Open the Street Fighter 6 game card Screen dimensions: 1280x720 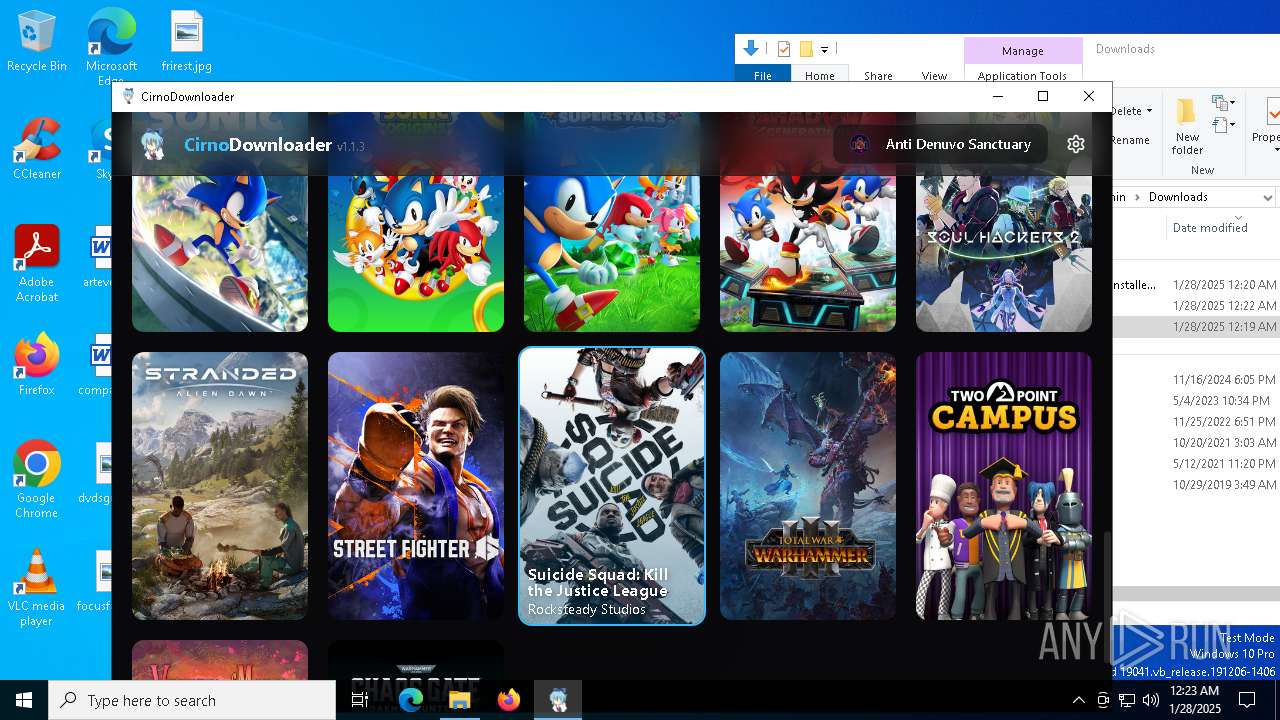[x=416, y=486]
